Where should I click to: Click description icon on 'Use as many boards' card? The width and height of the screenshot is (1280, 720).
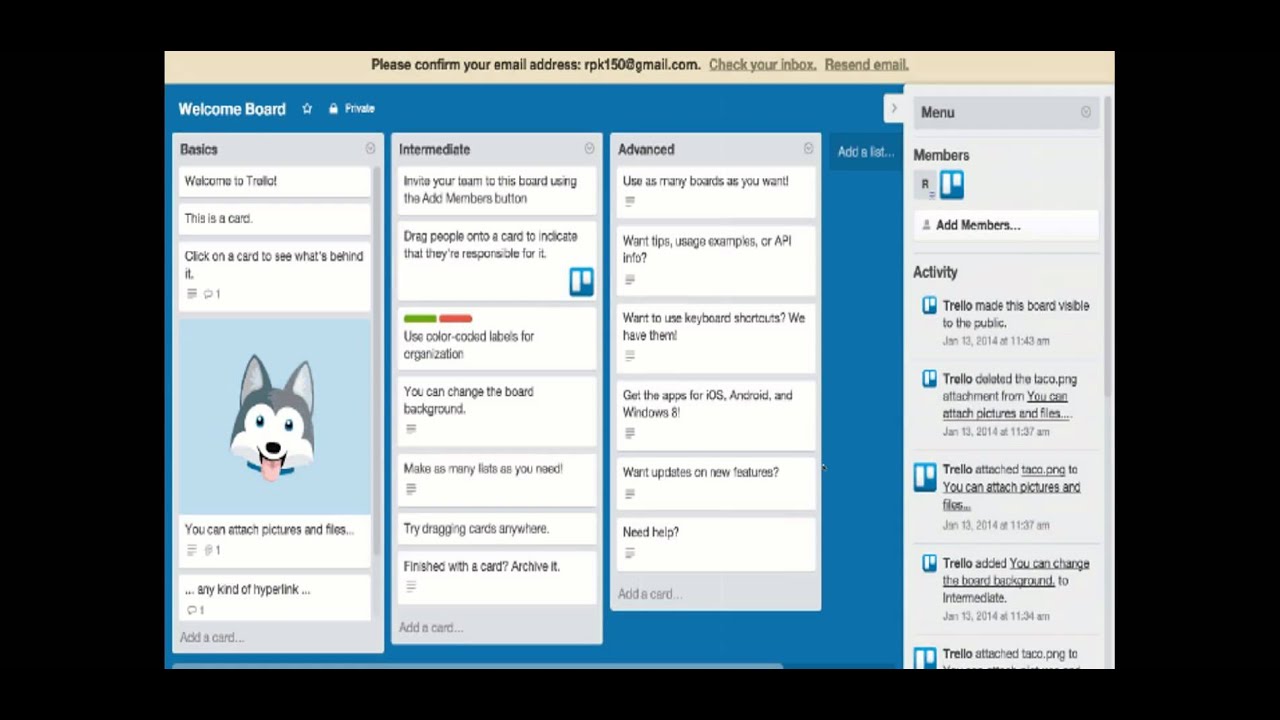(630, 201)
